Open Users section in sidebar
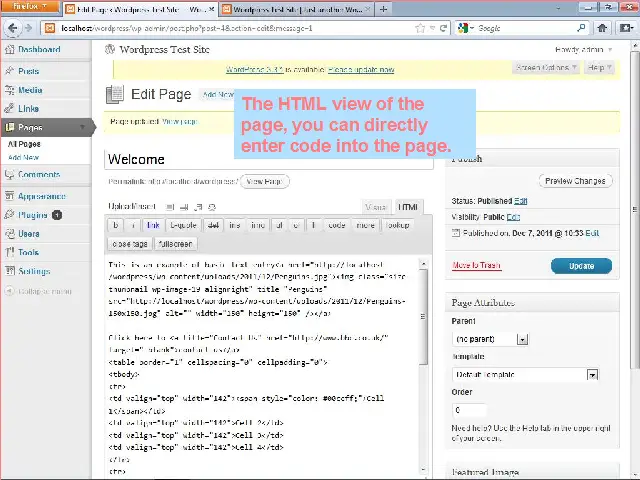 point(29,233)
